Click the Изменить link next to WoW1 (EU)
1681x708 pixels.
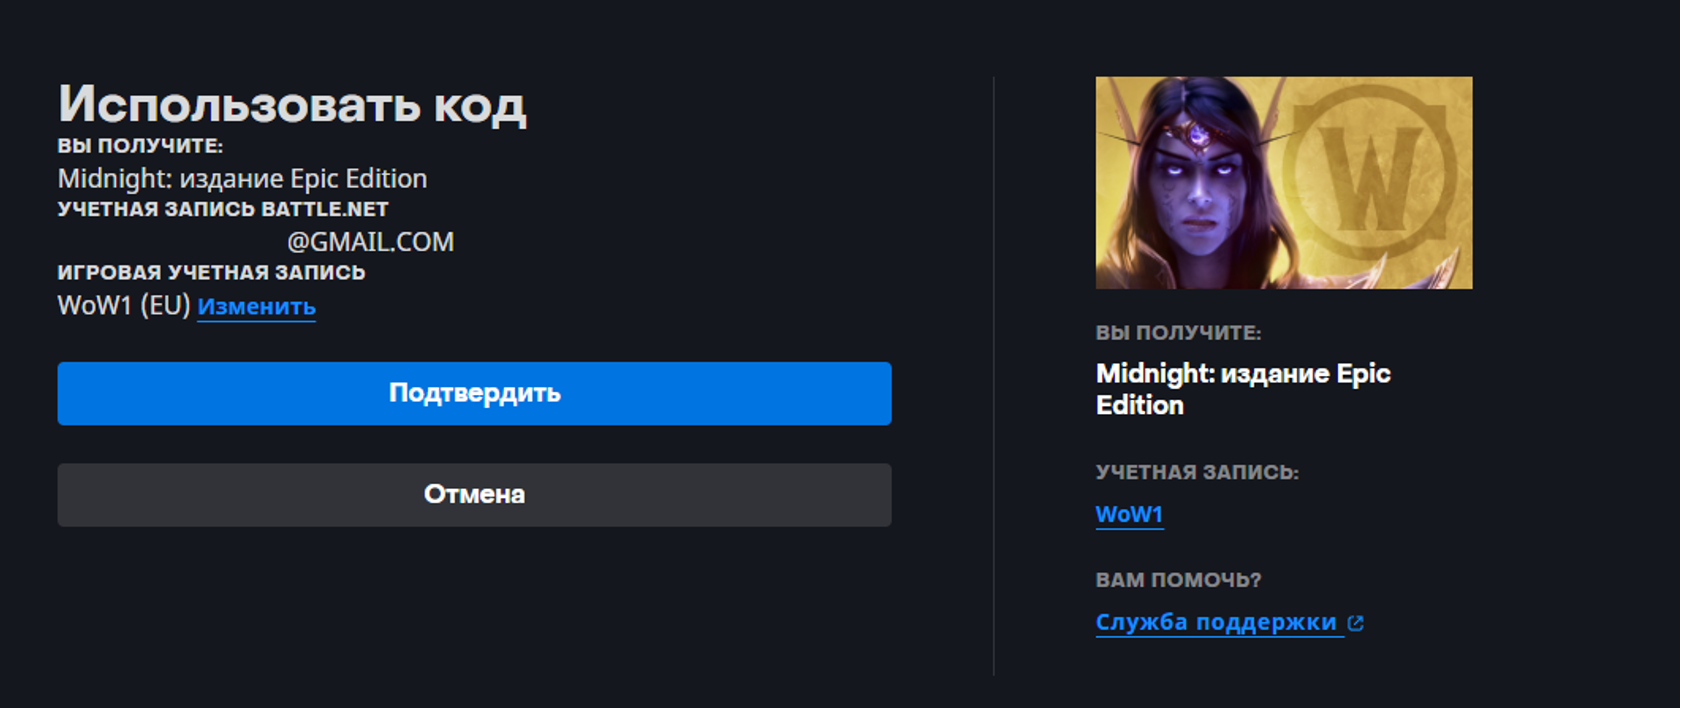(256, 307)
